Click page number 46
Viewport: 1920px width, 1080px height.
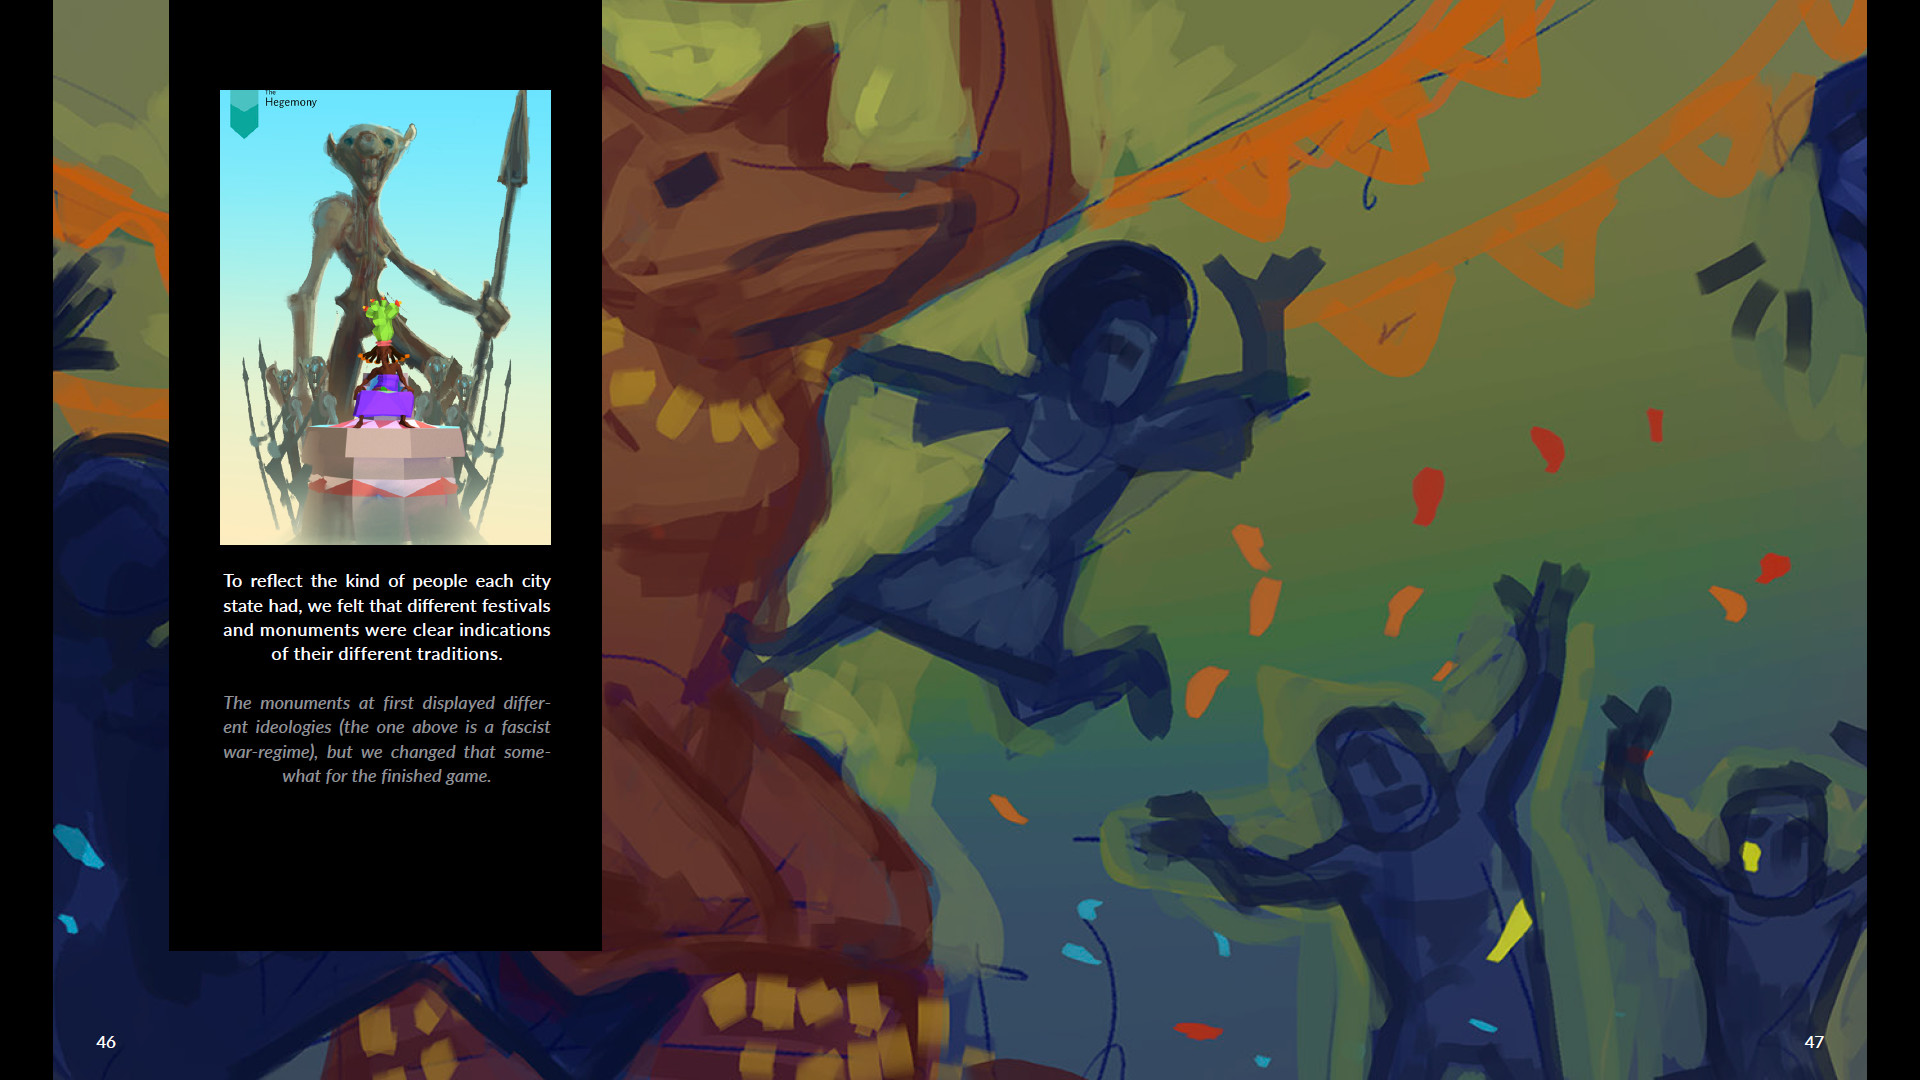coord(105,1042)
